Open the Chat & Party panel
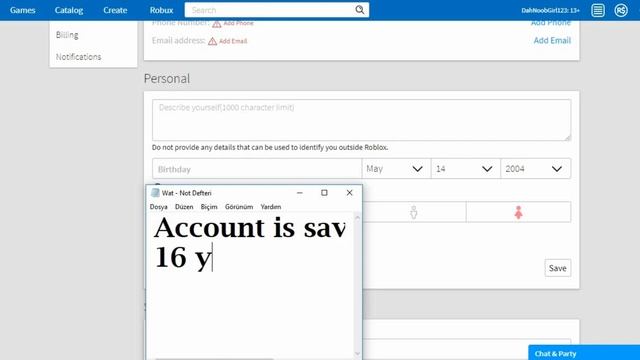 (x=584, y=353)
